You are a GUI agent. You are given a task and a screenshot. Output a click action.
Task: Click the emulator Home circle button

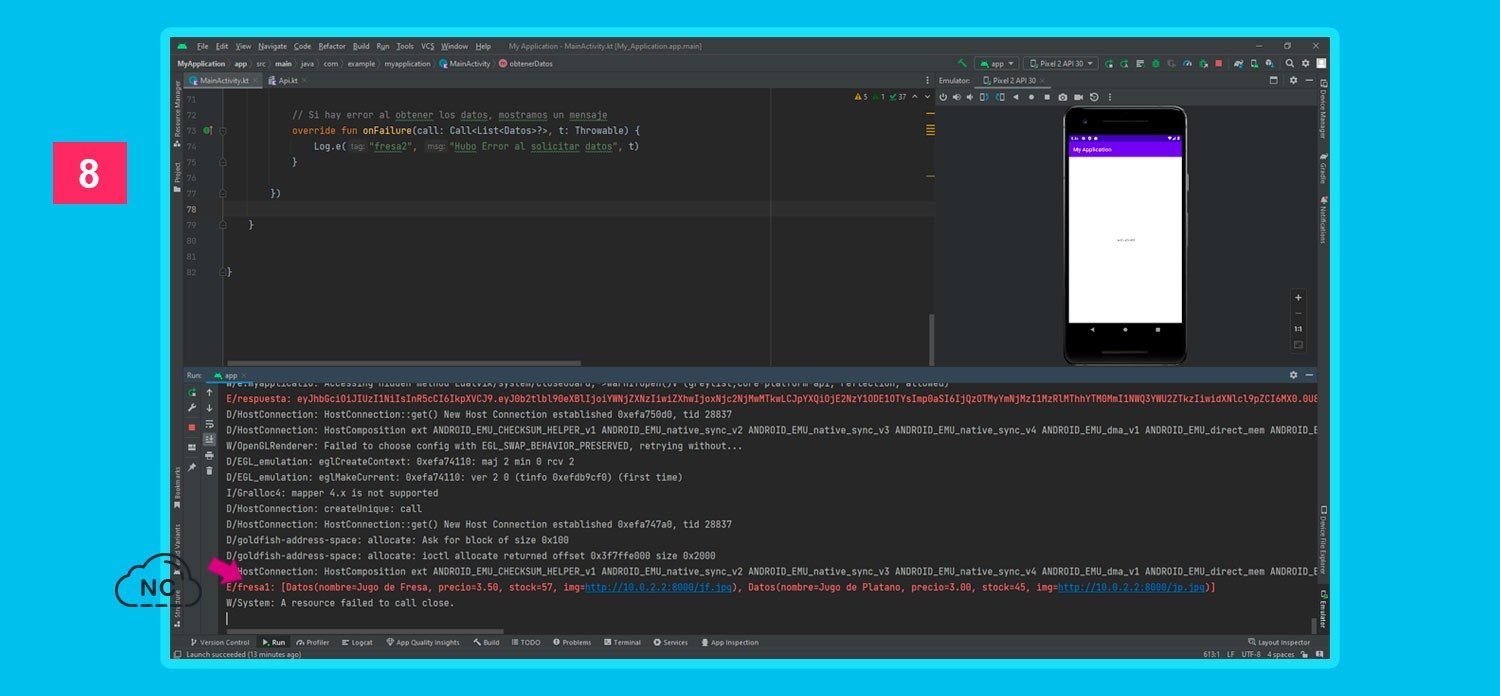[x=1031, y=97]
